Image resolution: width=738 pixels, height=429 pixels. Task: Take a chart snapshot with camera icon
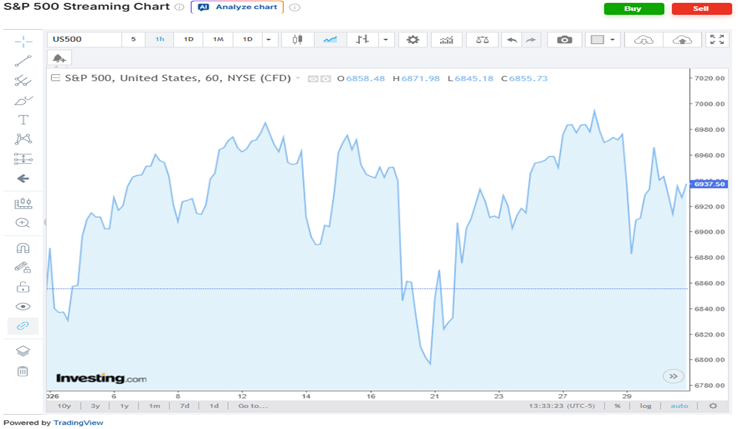[565, 40]
